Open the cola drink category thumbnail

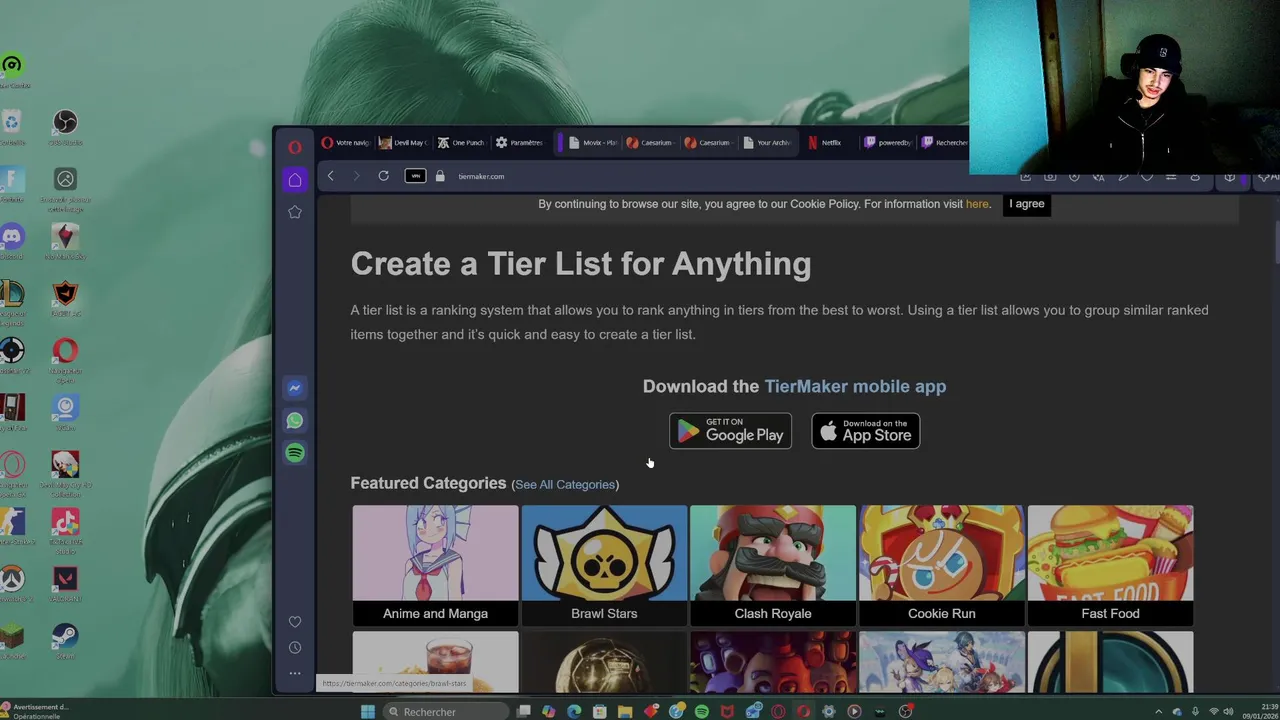(x=435, y=662)
